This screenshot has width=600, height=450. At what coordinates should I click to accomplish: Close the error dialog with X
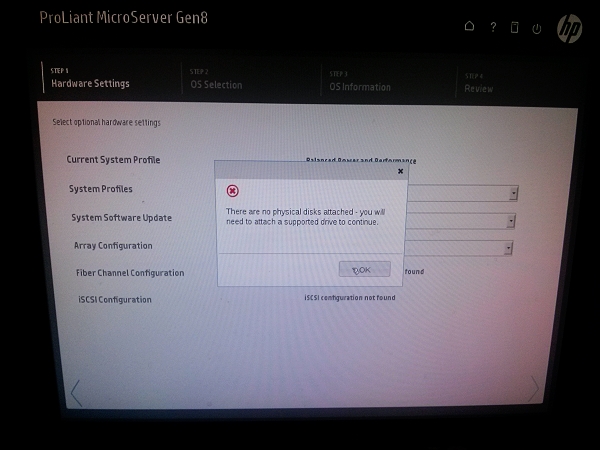[400, 171]
